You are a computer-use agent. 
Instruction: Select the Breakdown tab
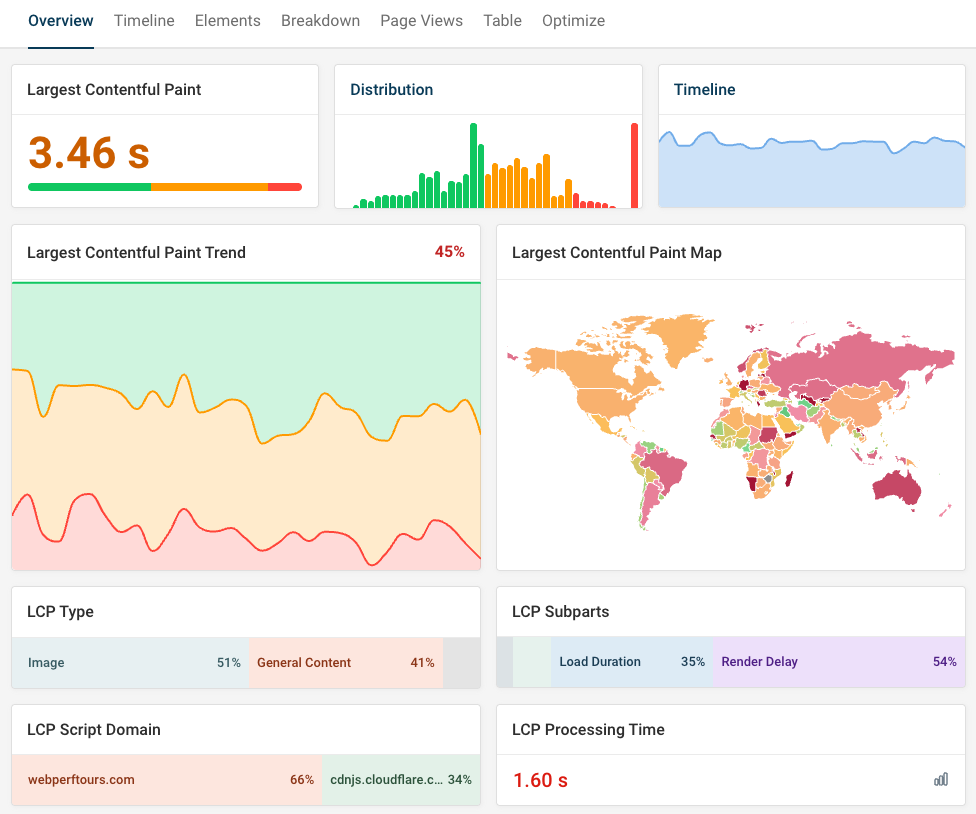320,20
